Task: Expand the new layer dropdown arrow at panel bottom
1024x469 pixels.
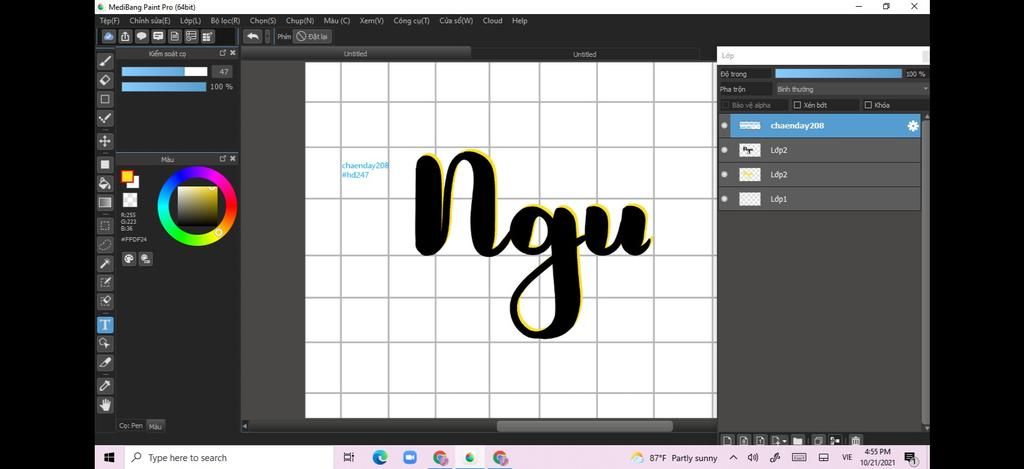Action: coord(783,441)
